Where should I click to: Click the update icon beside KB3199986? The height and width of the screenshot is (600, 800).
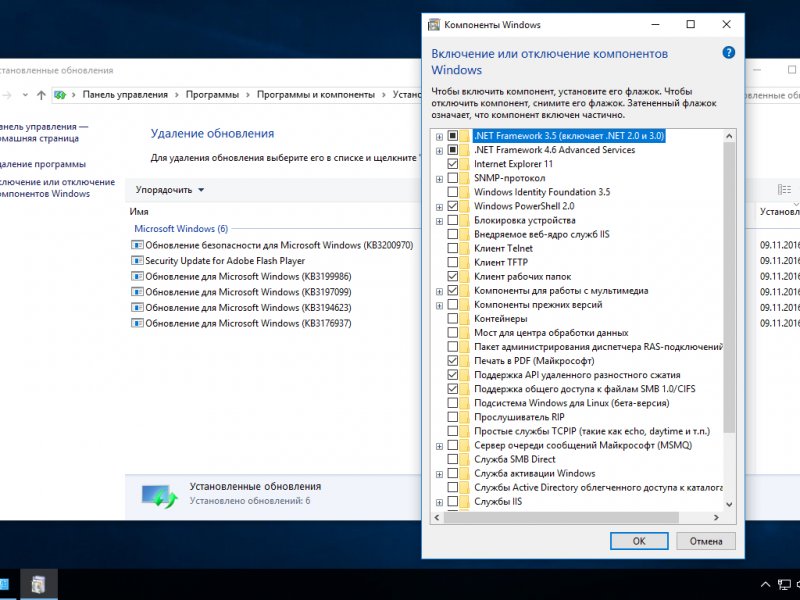pos(137,277)
